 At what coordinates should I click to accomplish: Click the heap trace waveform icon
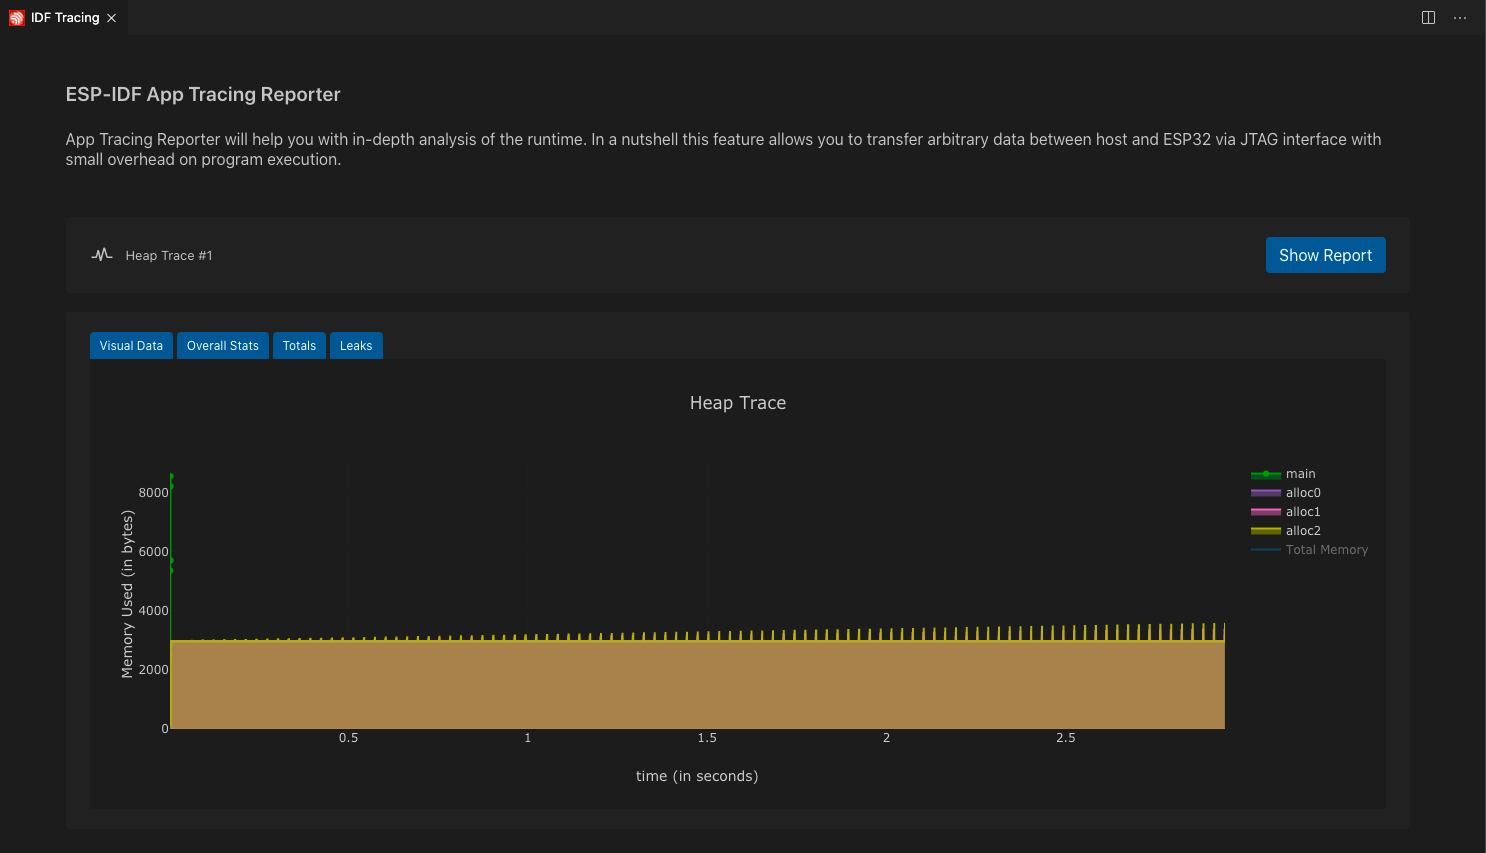coord(101,255)
